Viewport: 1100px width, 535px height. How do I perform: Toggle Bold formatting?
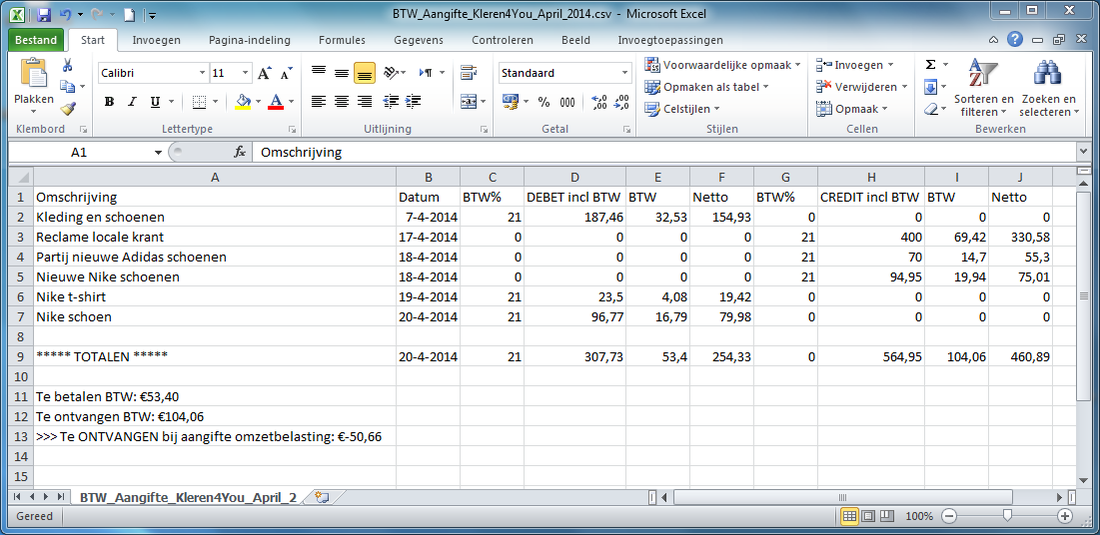click(x=109, y=102)
